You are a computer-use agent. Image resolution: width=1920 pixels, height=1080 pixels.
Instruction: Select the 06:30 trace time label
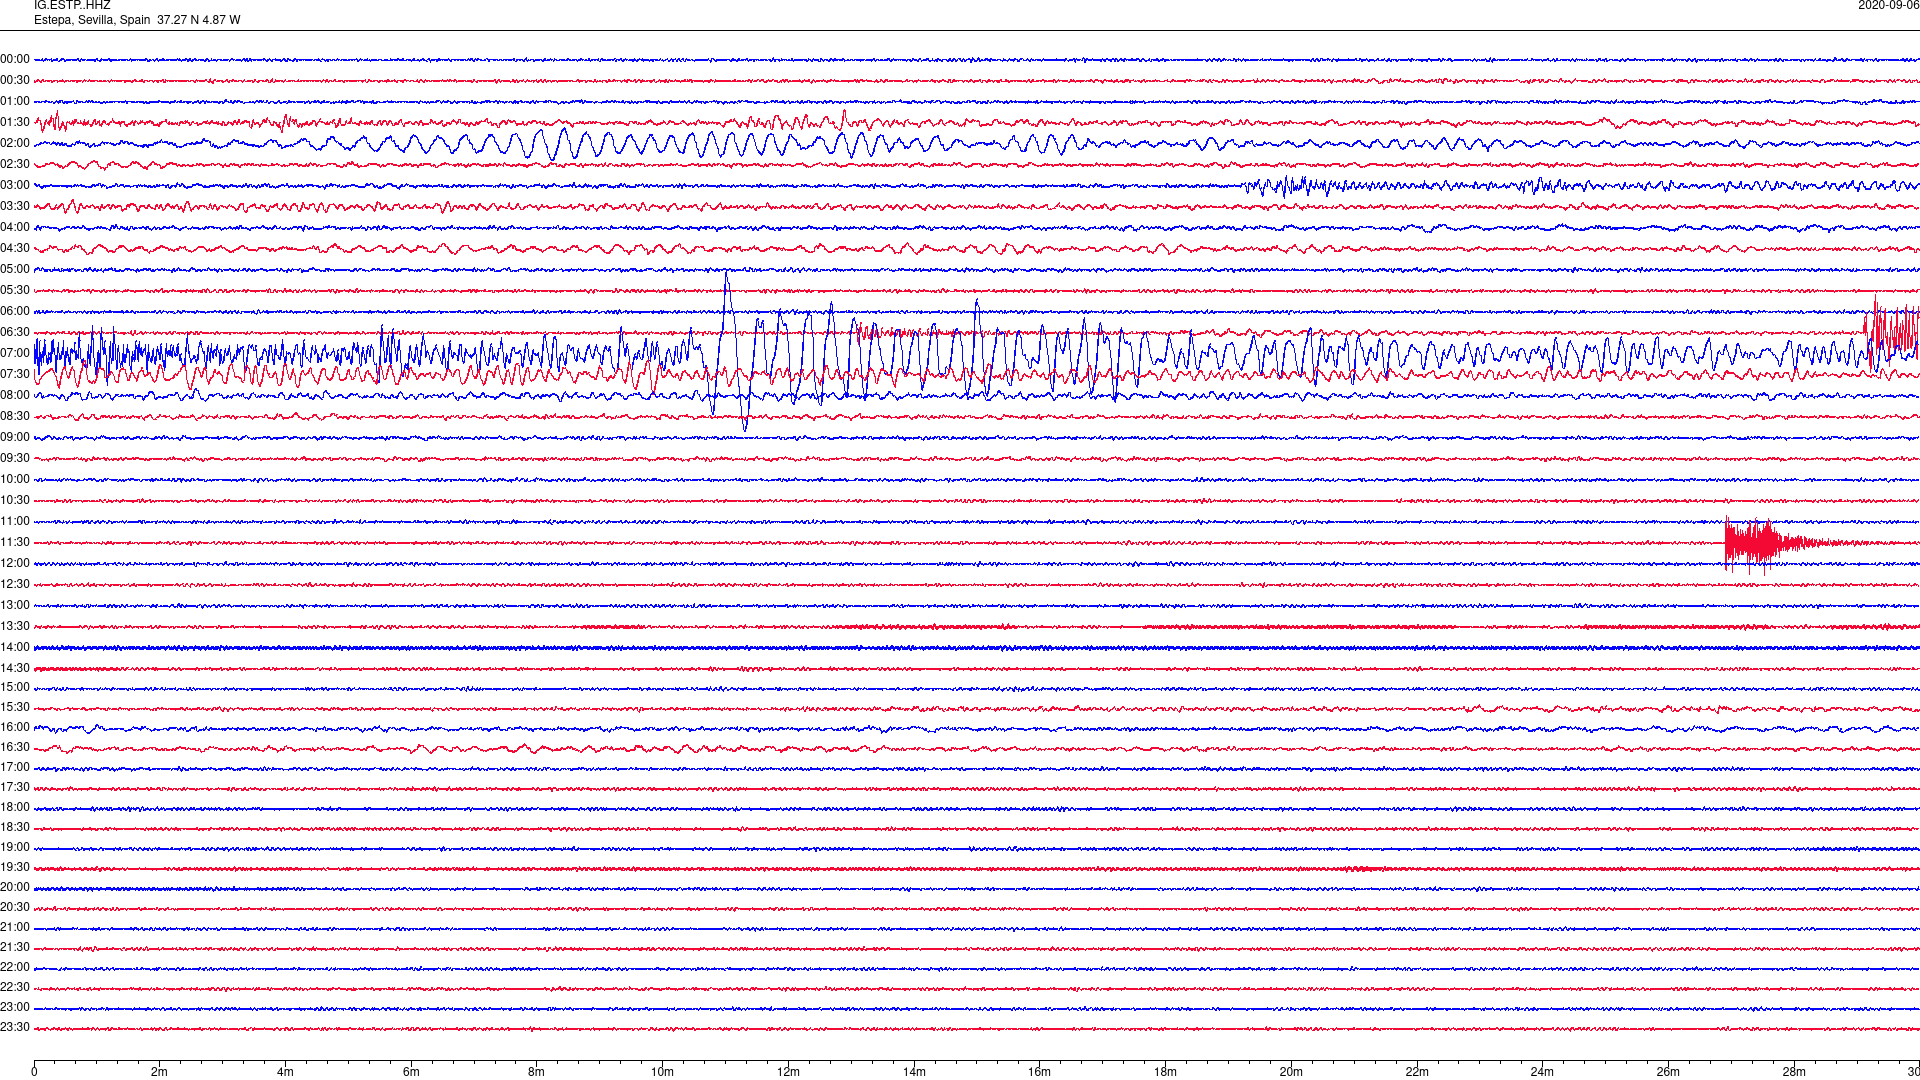pyautogui.click(x=15, y=333)
